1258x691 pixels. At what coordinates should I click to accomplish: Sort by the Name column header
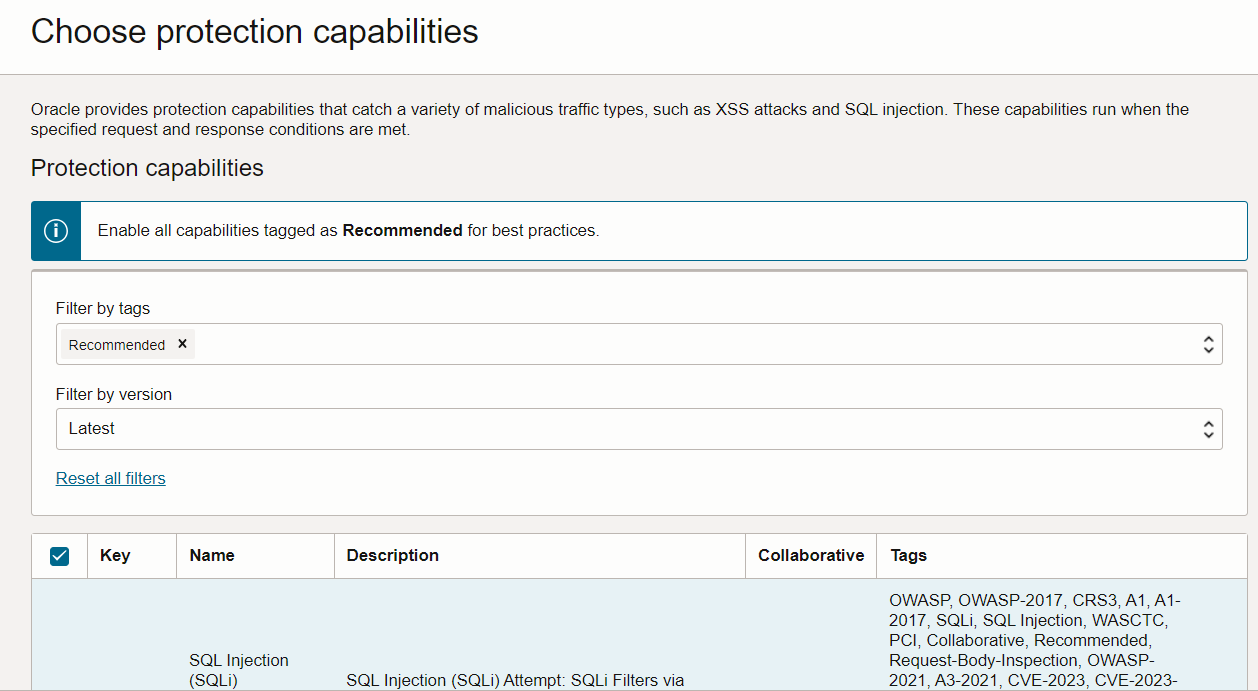coord(209,555)
